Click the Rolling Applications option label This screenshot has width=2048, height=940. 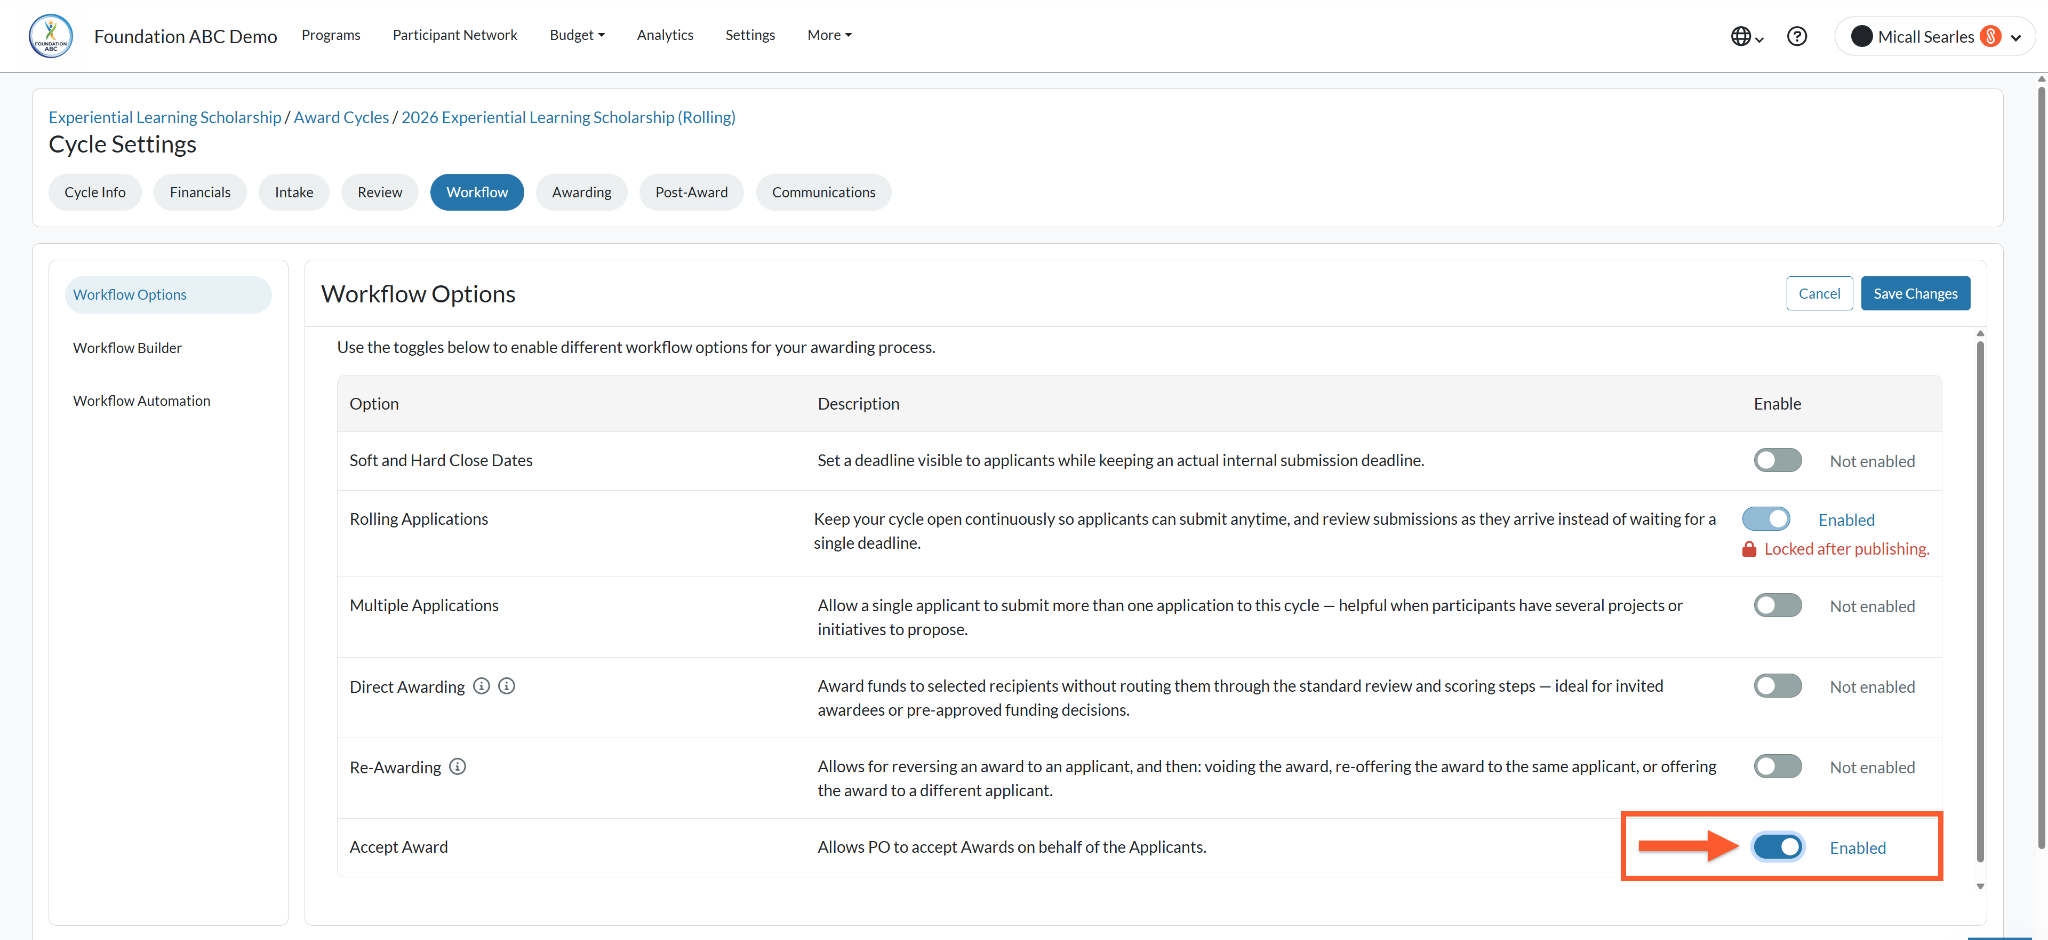click(419, 519)
